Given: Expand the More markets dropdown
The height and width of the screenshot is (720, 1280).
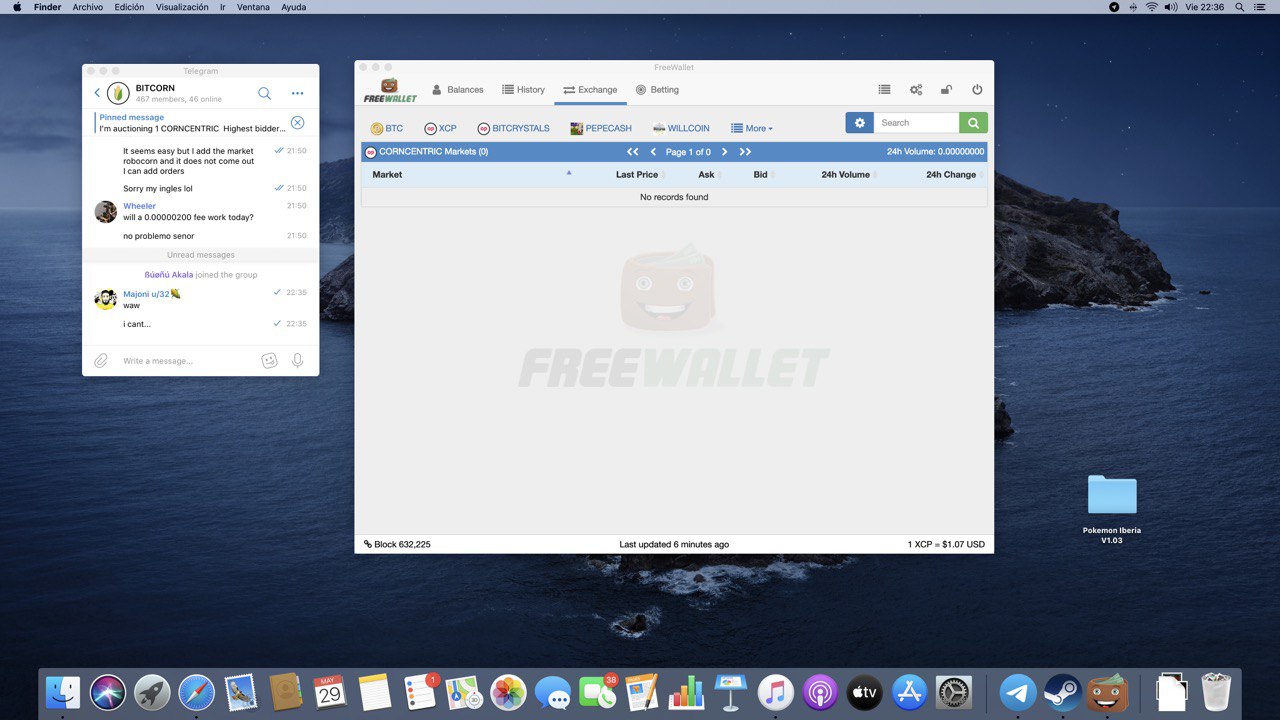Looking at the screenshot, I should [x=752, y=128].
